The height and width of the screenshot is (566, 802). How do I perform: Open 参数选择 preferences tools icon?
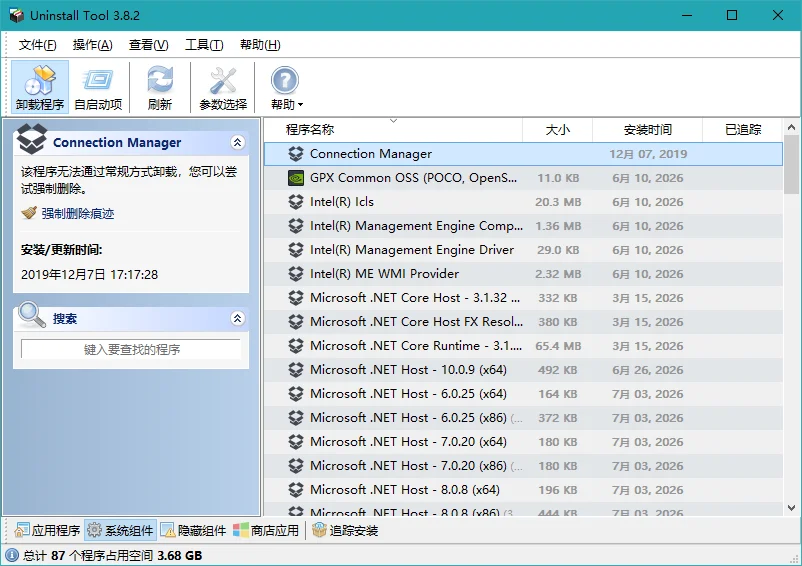coord(223,86)
